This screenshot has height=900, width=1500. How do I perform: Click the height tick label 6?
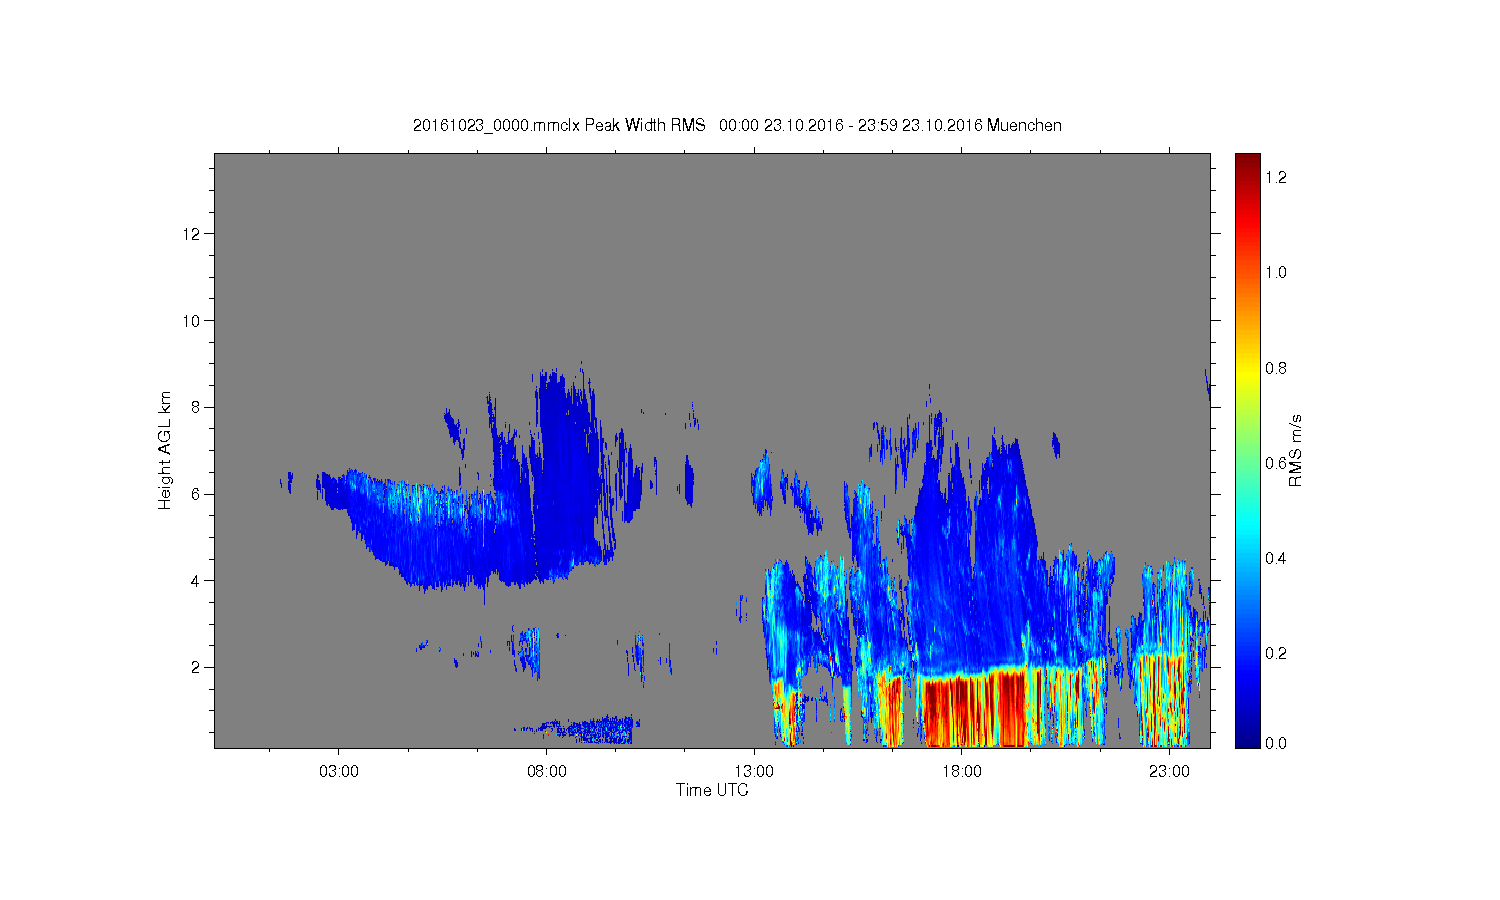pyautogui.click(x=196, y=494)
